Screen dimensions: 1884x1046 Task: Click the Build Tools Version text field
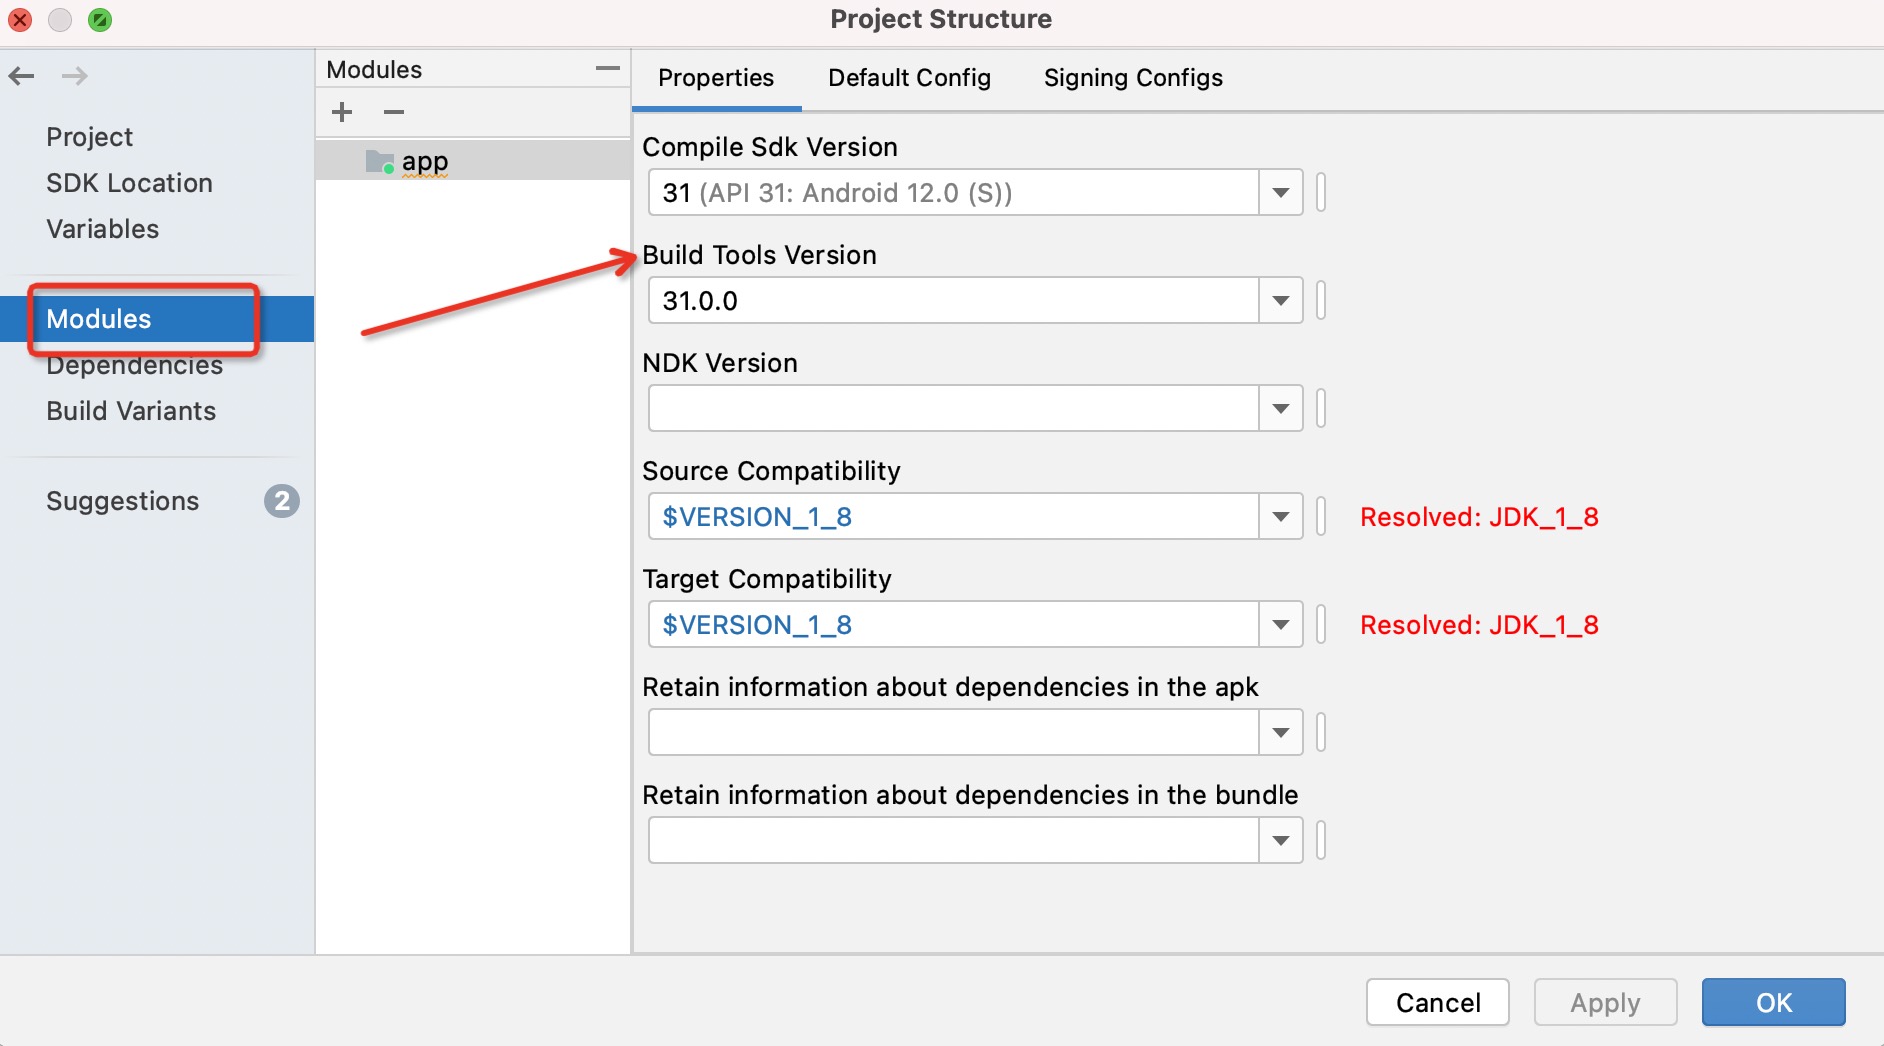click(x=952, y=301)
